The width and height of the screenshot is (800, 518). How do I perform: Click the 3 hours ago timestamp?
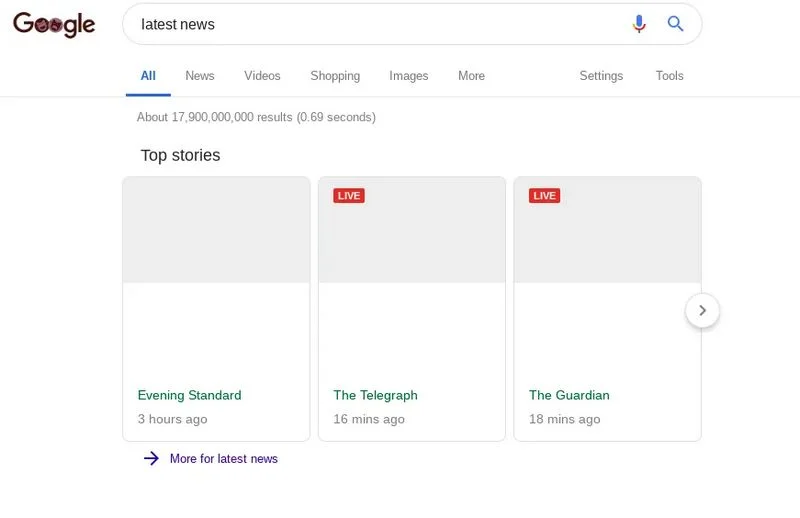coord(172,419)
